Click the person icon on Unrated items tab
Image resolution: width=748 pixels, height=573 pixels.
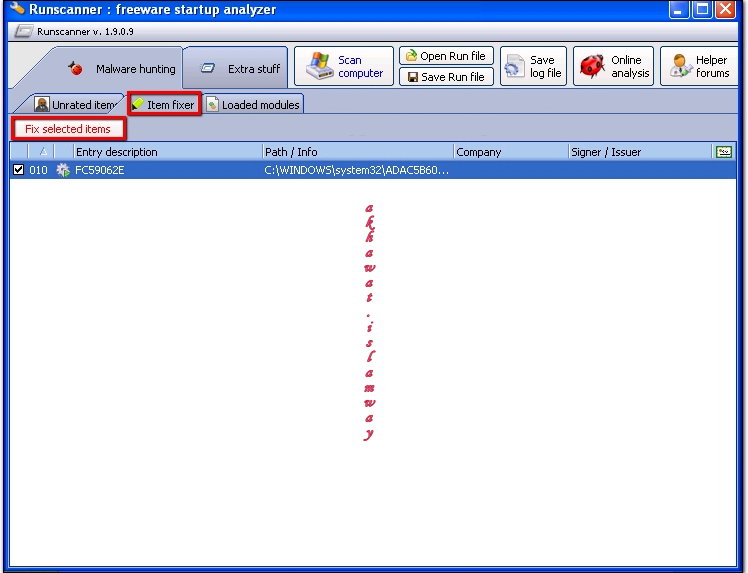pos(42,104)
